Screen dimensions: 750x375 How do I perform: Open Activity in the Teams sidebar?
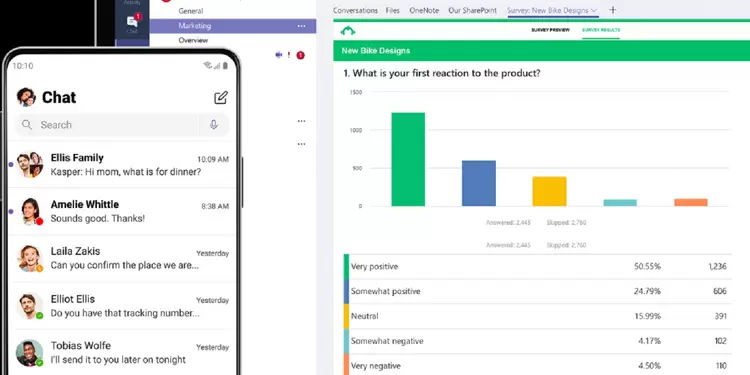tap(132, 2)
